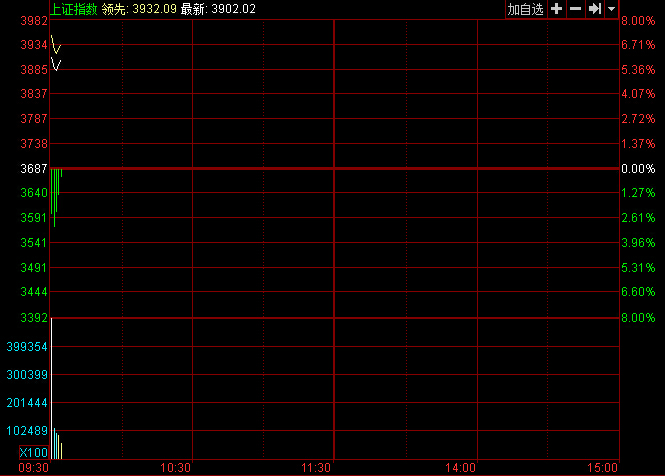This screenshot has width=665, height=476.
Task: Select the 11:30 time marker
Action: 316,467
